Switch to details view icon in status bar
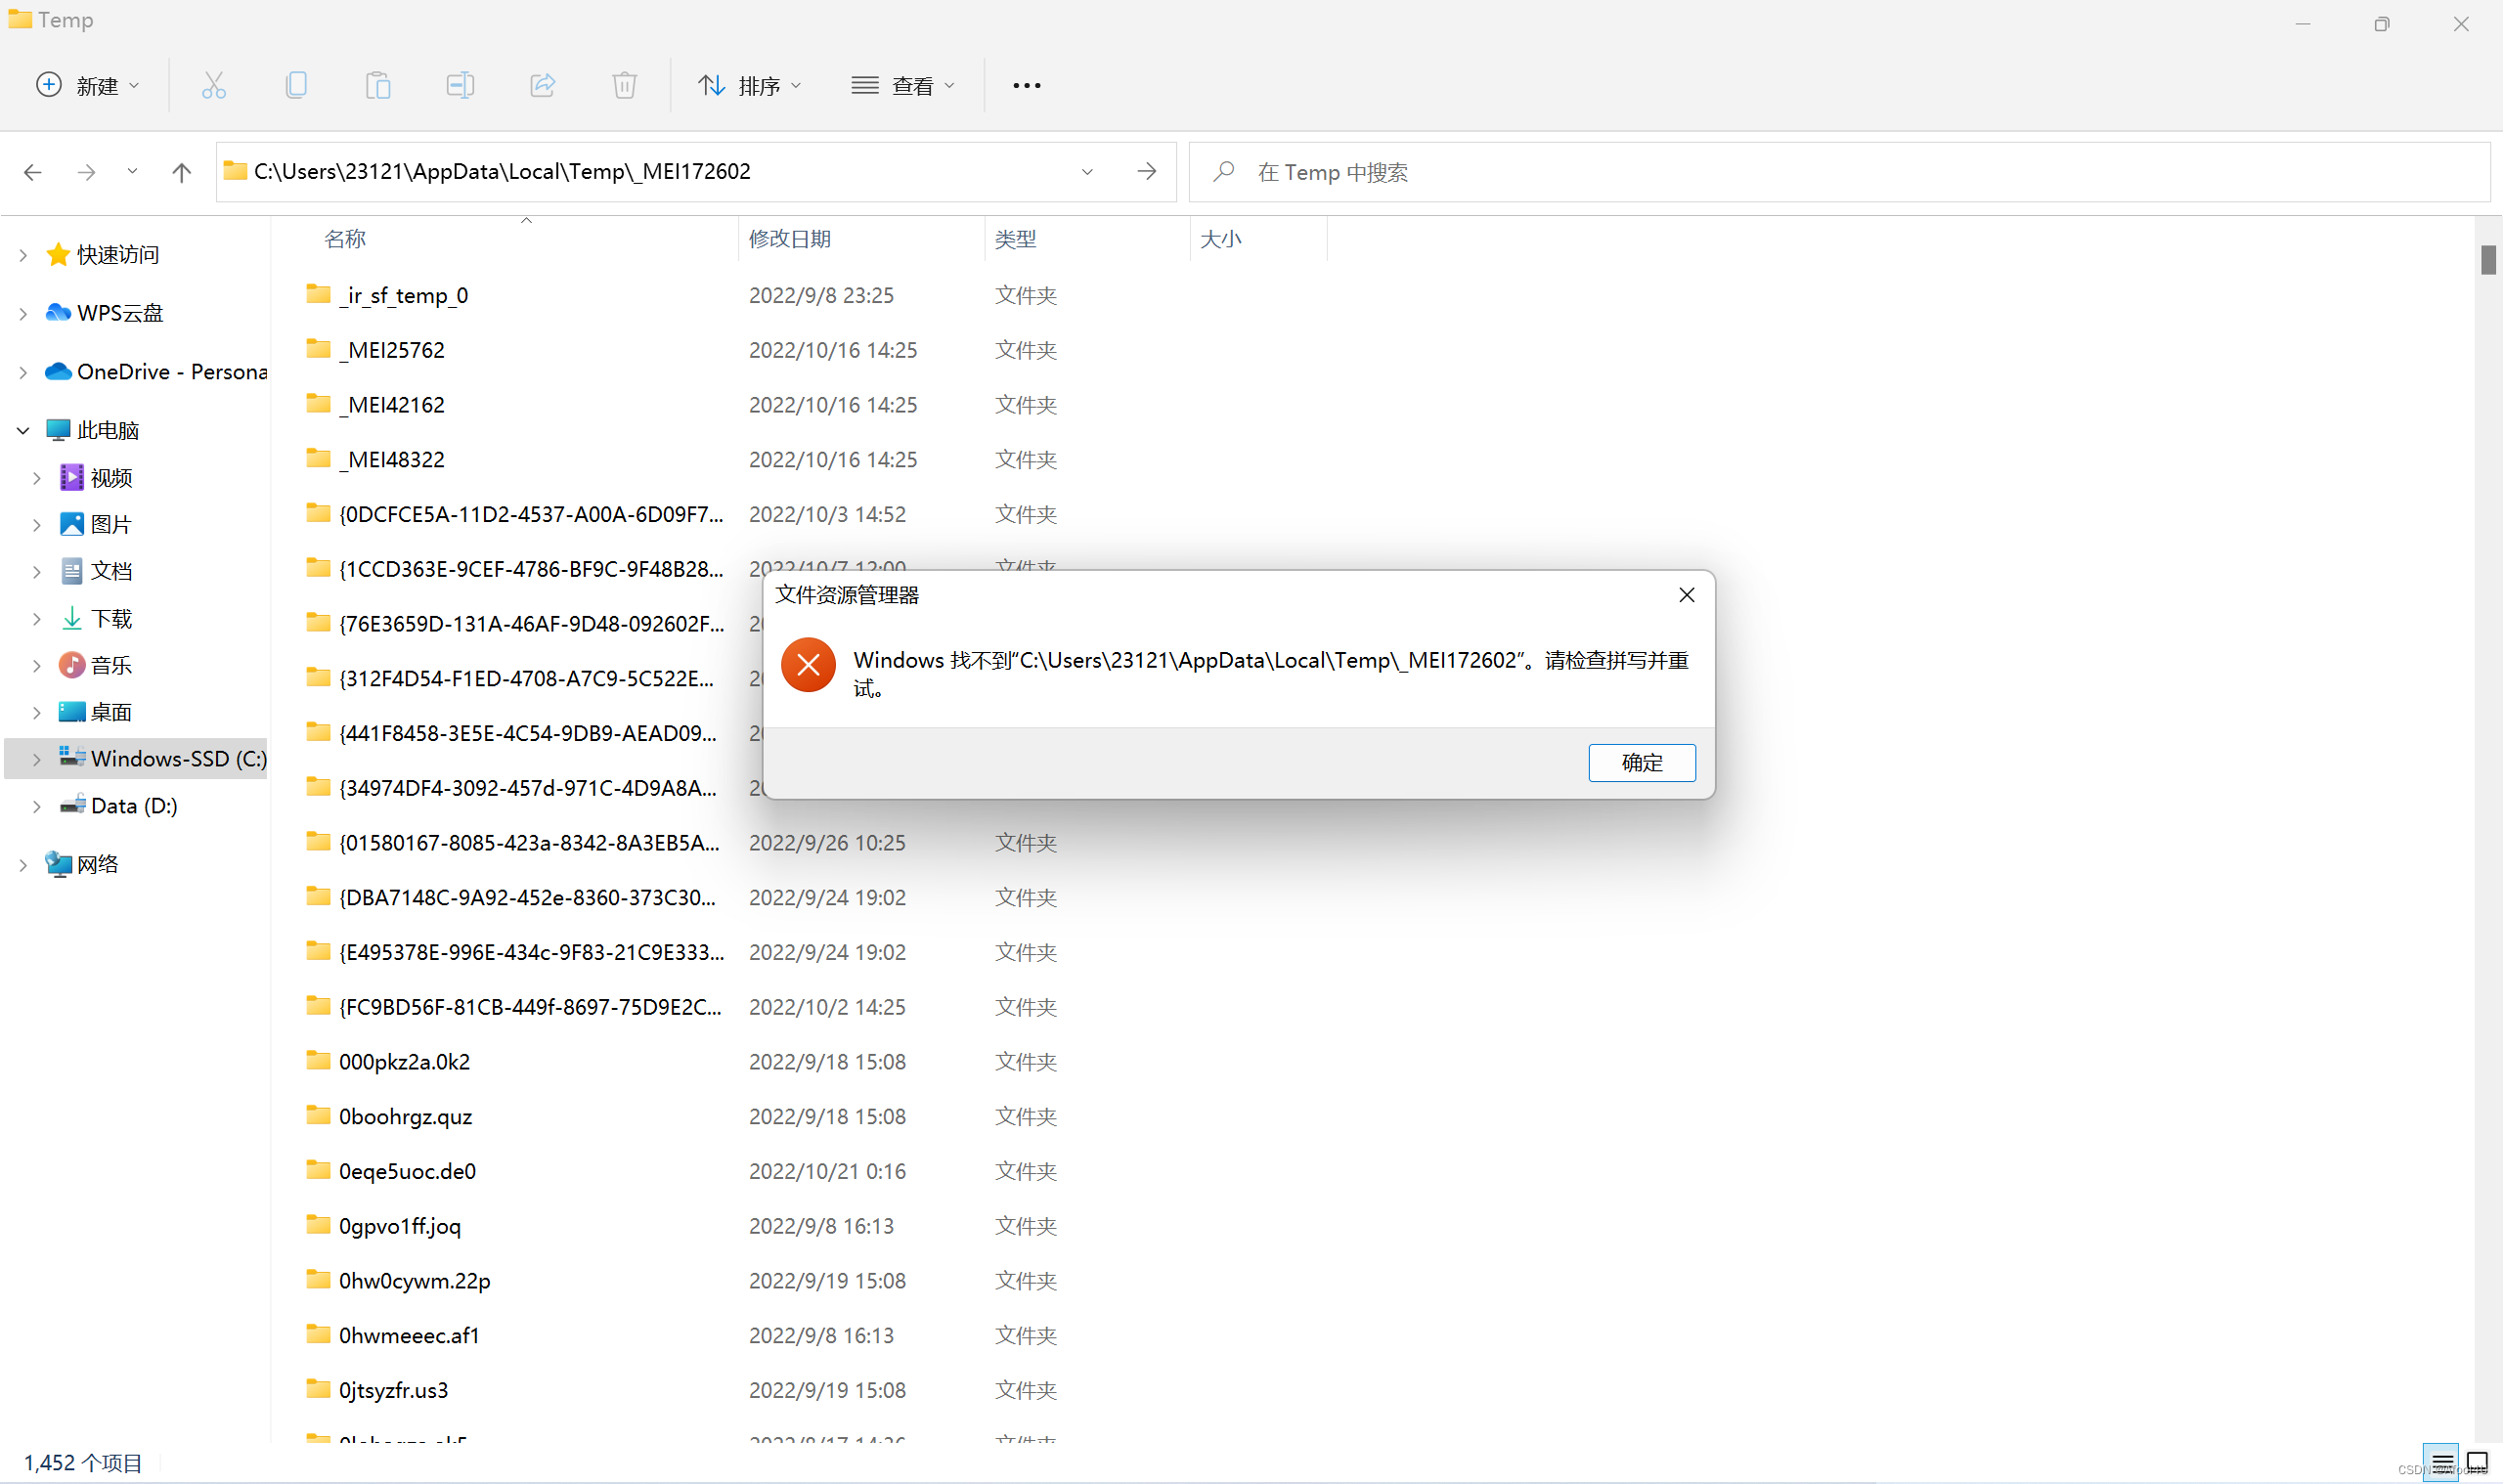The image size is (2503, 1484). click(x=2441, y=1463)
